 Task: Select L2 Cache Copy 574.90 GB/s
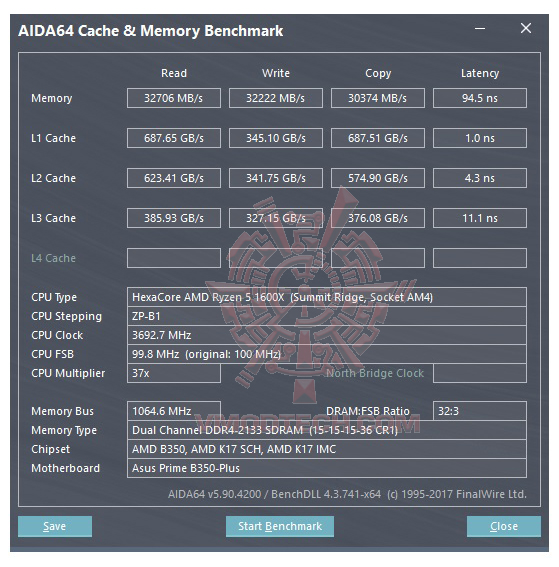(x=378, y=178)
